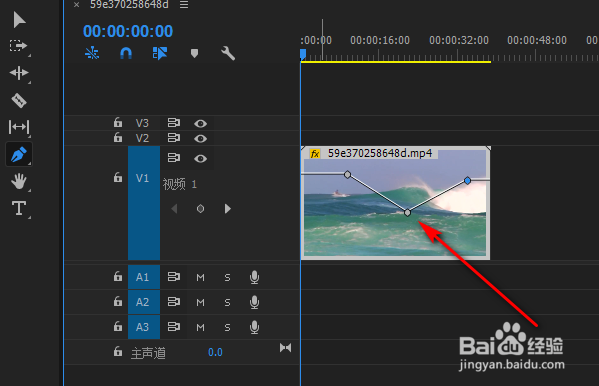
Task: Mute track A2
Action: click(200, 303)
